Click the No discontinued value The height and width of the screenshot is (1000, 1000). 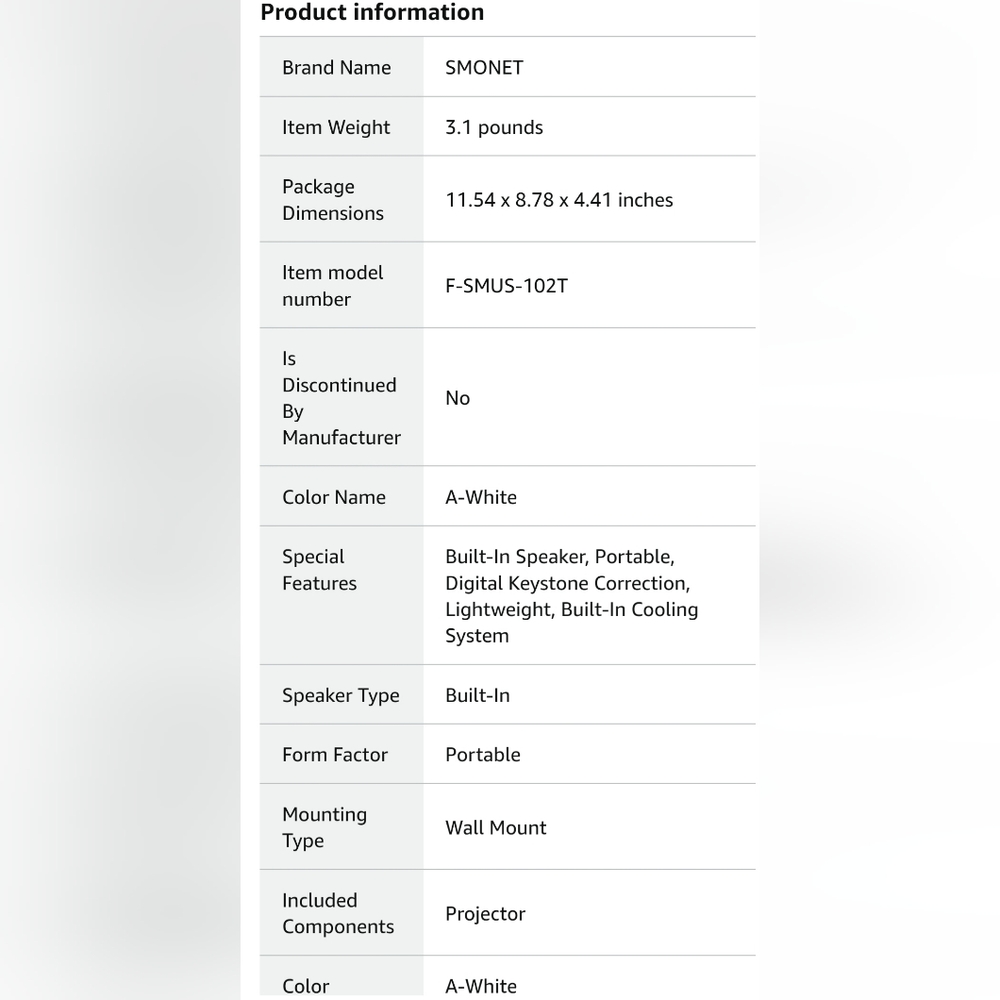[x=457, y=398]
